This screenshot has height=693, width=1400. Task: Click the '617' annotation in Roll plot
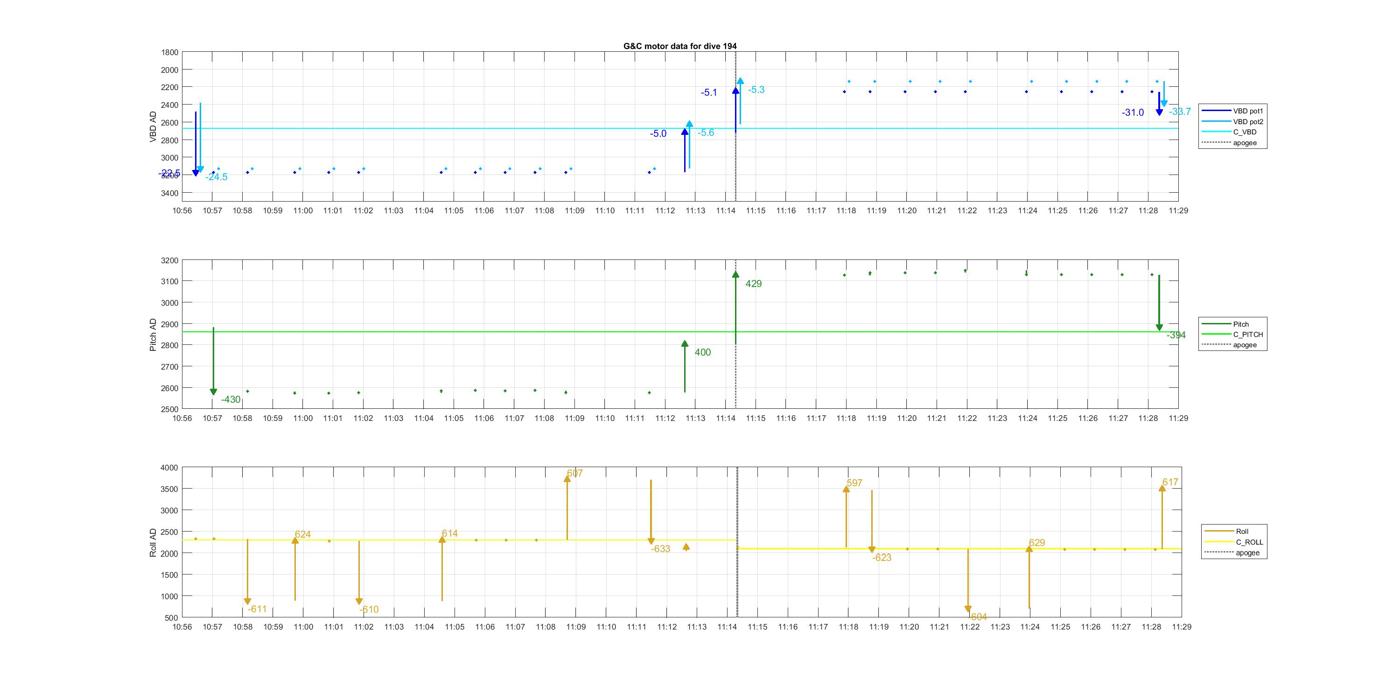click(x=1170, y=482)
